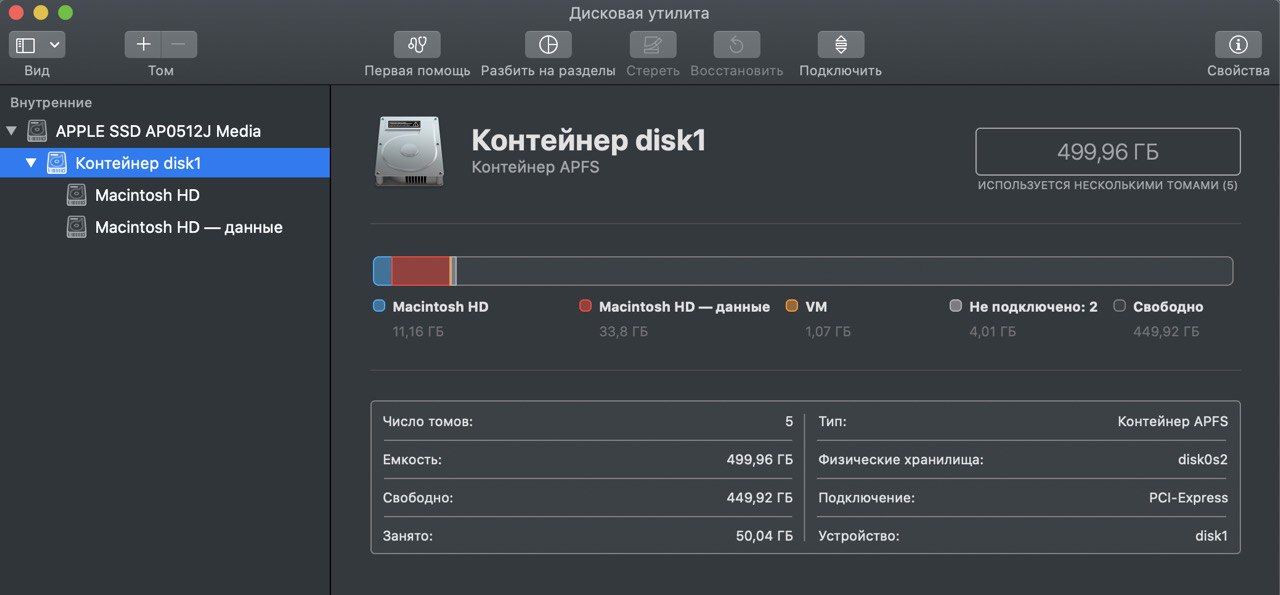Run First Aid stethoscope tool

417,45
